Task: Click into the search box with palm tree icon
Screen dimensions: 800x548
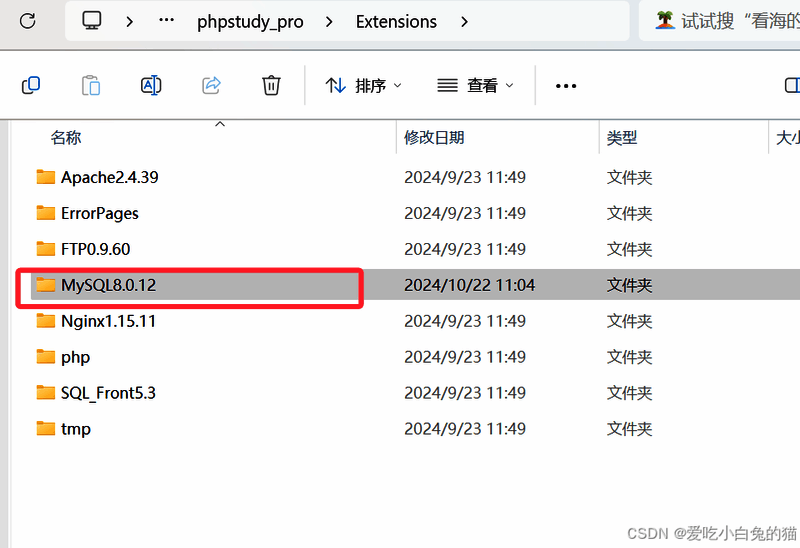Action: point(719,21)
